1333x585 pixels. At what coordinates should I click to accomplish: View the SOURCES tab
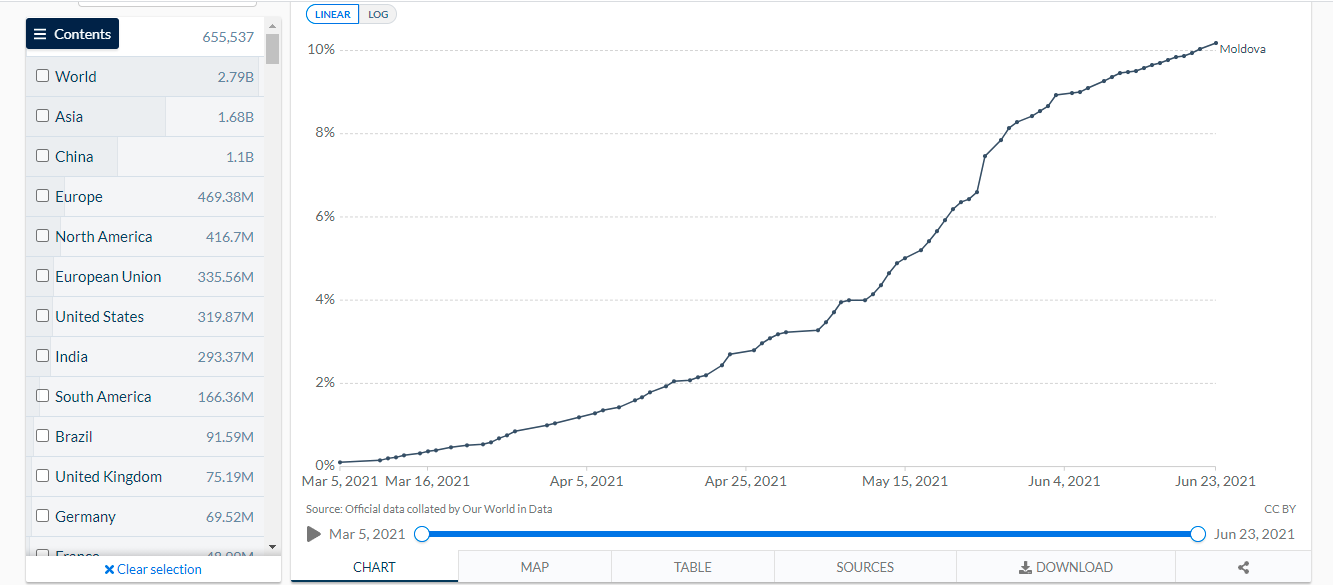(865, 567)
